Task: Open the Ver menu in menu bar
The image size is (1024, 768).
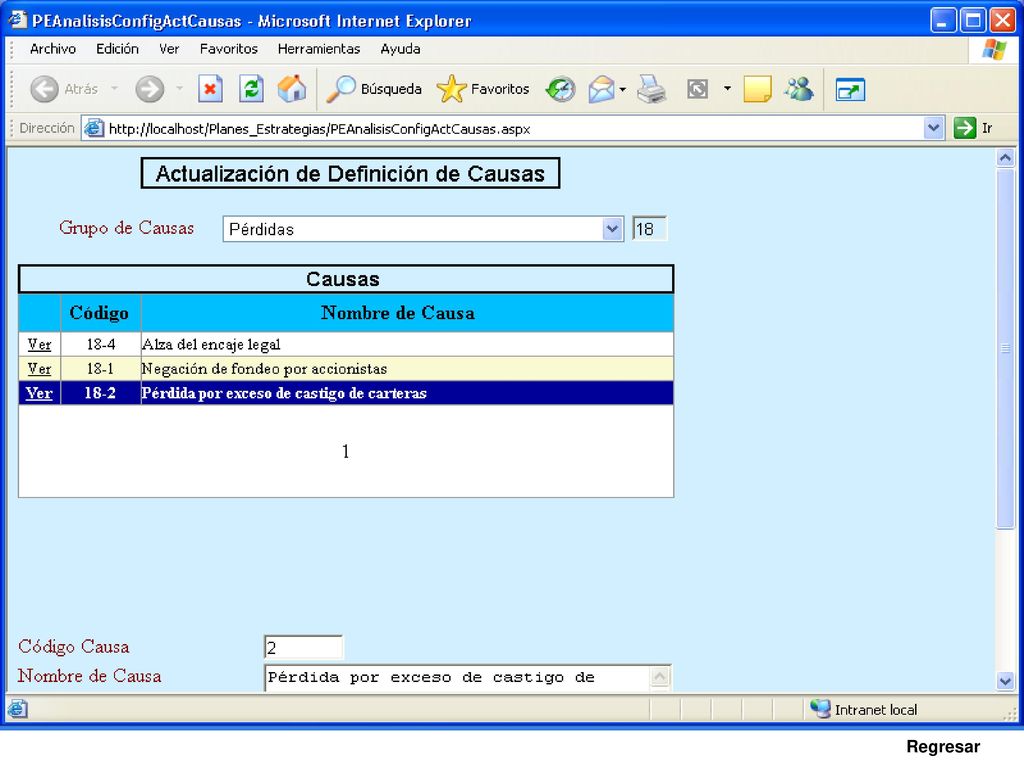Action: pos(169,49)
